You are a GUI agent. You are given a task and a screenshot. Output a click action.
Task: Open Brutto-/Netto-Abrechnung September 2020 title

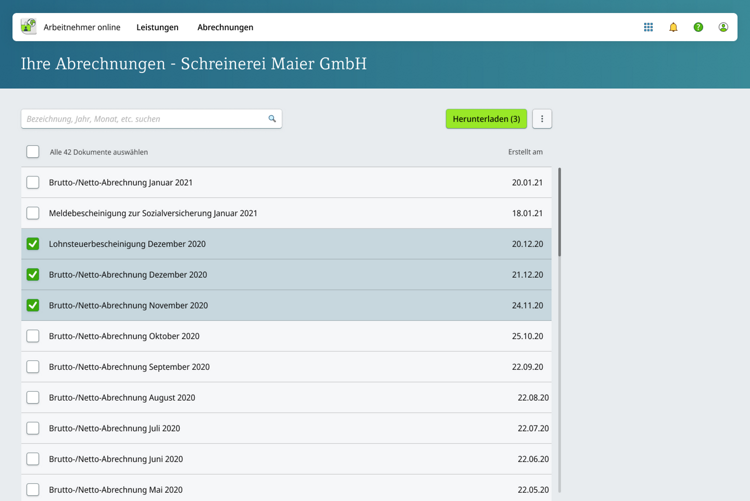coord(129,367)
